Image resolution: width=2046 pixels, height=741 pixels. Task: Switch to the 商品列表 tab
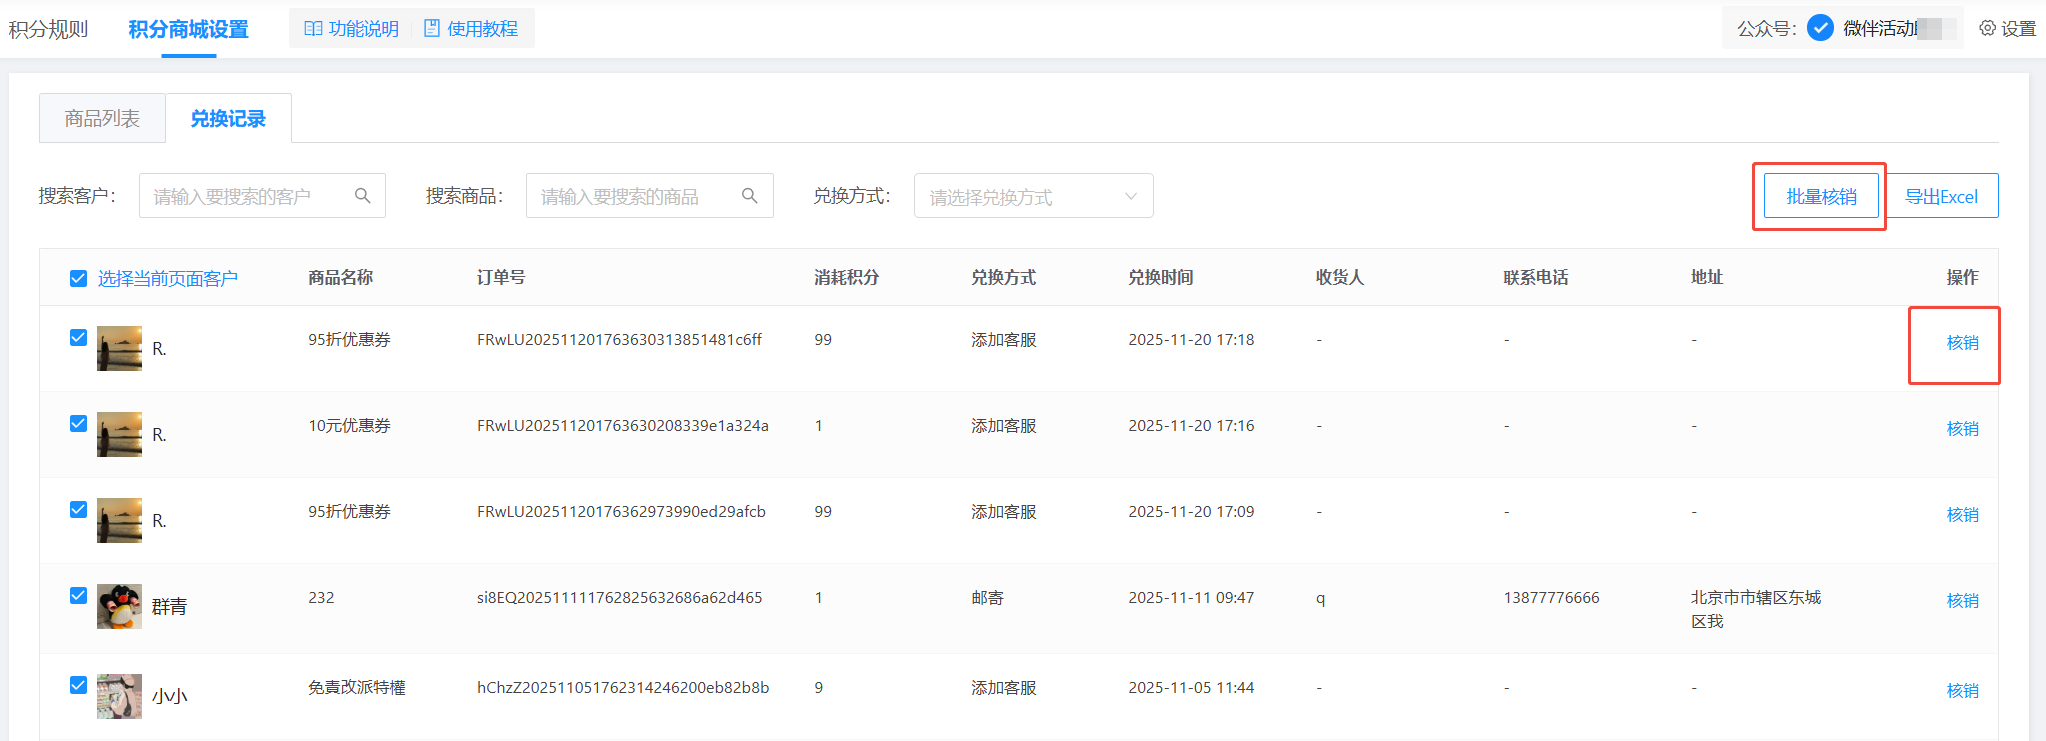click(x=102, y=119)
